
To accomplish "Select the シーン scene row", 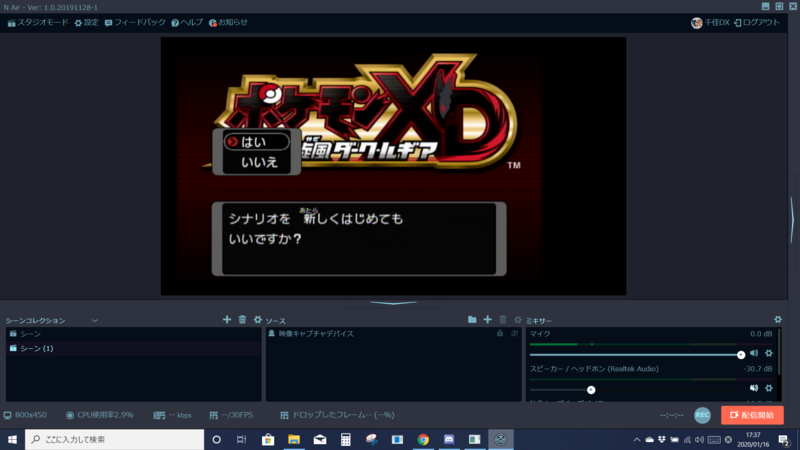I will (x=134, y=334).
